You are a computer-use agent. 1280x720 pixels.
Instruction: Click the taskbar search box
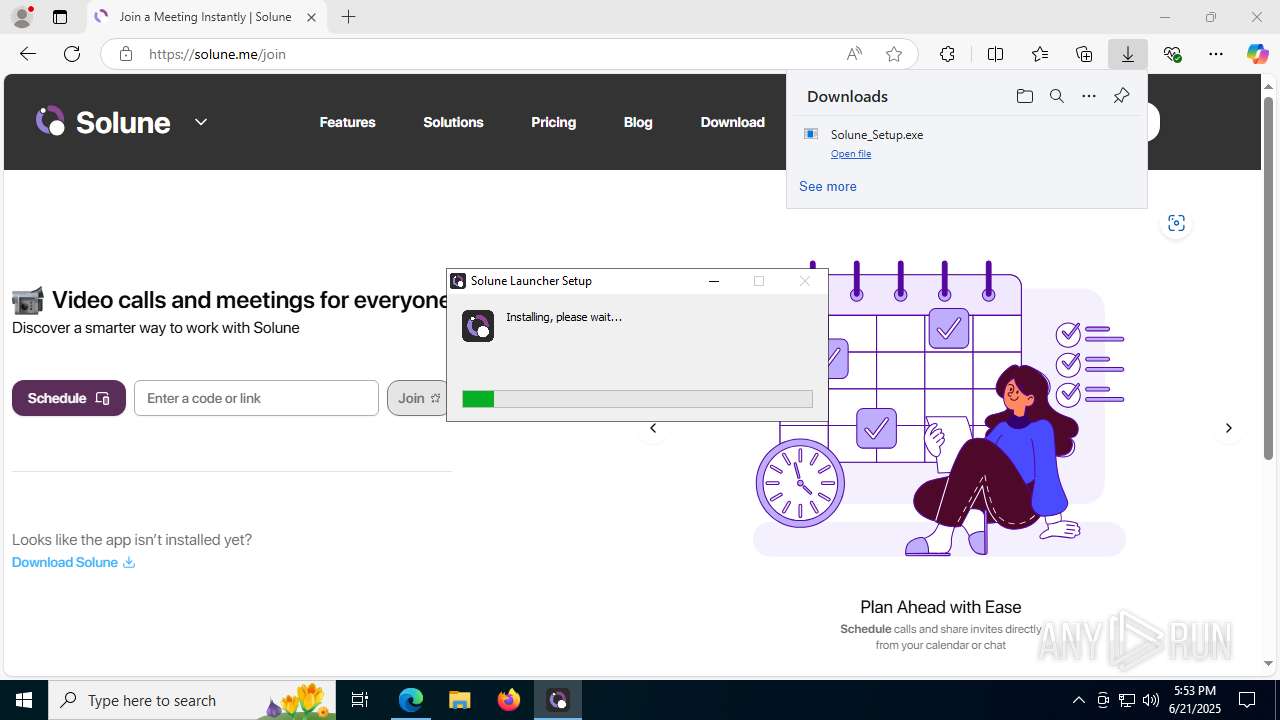click(x=192, y=700)
